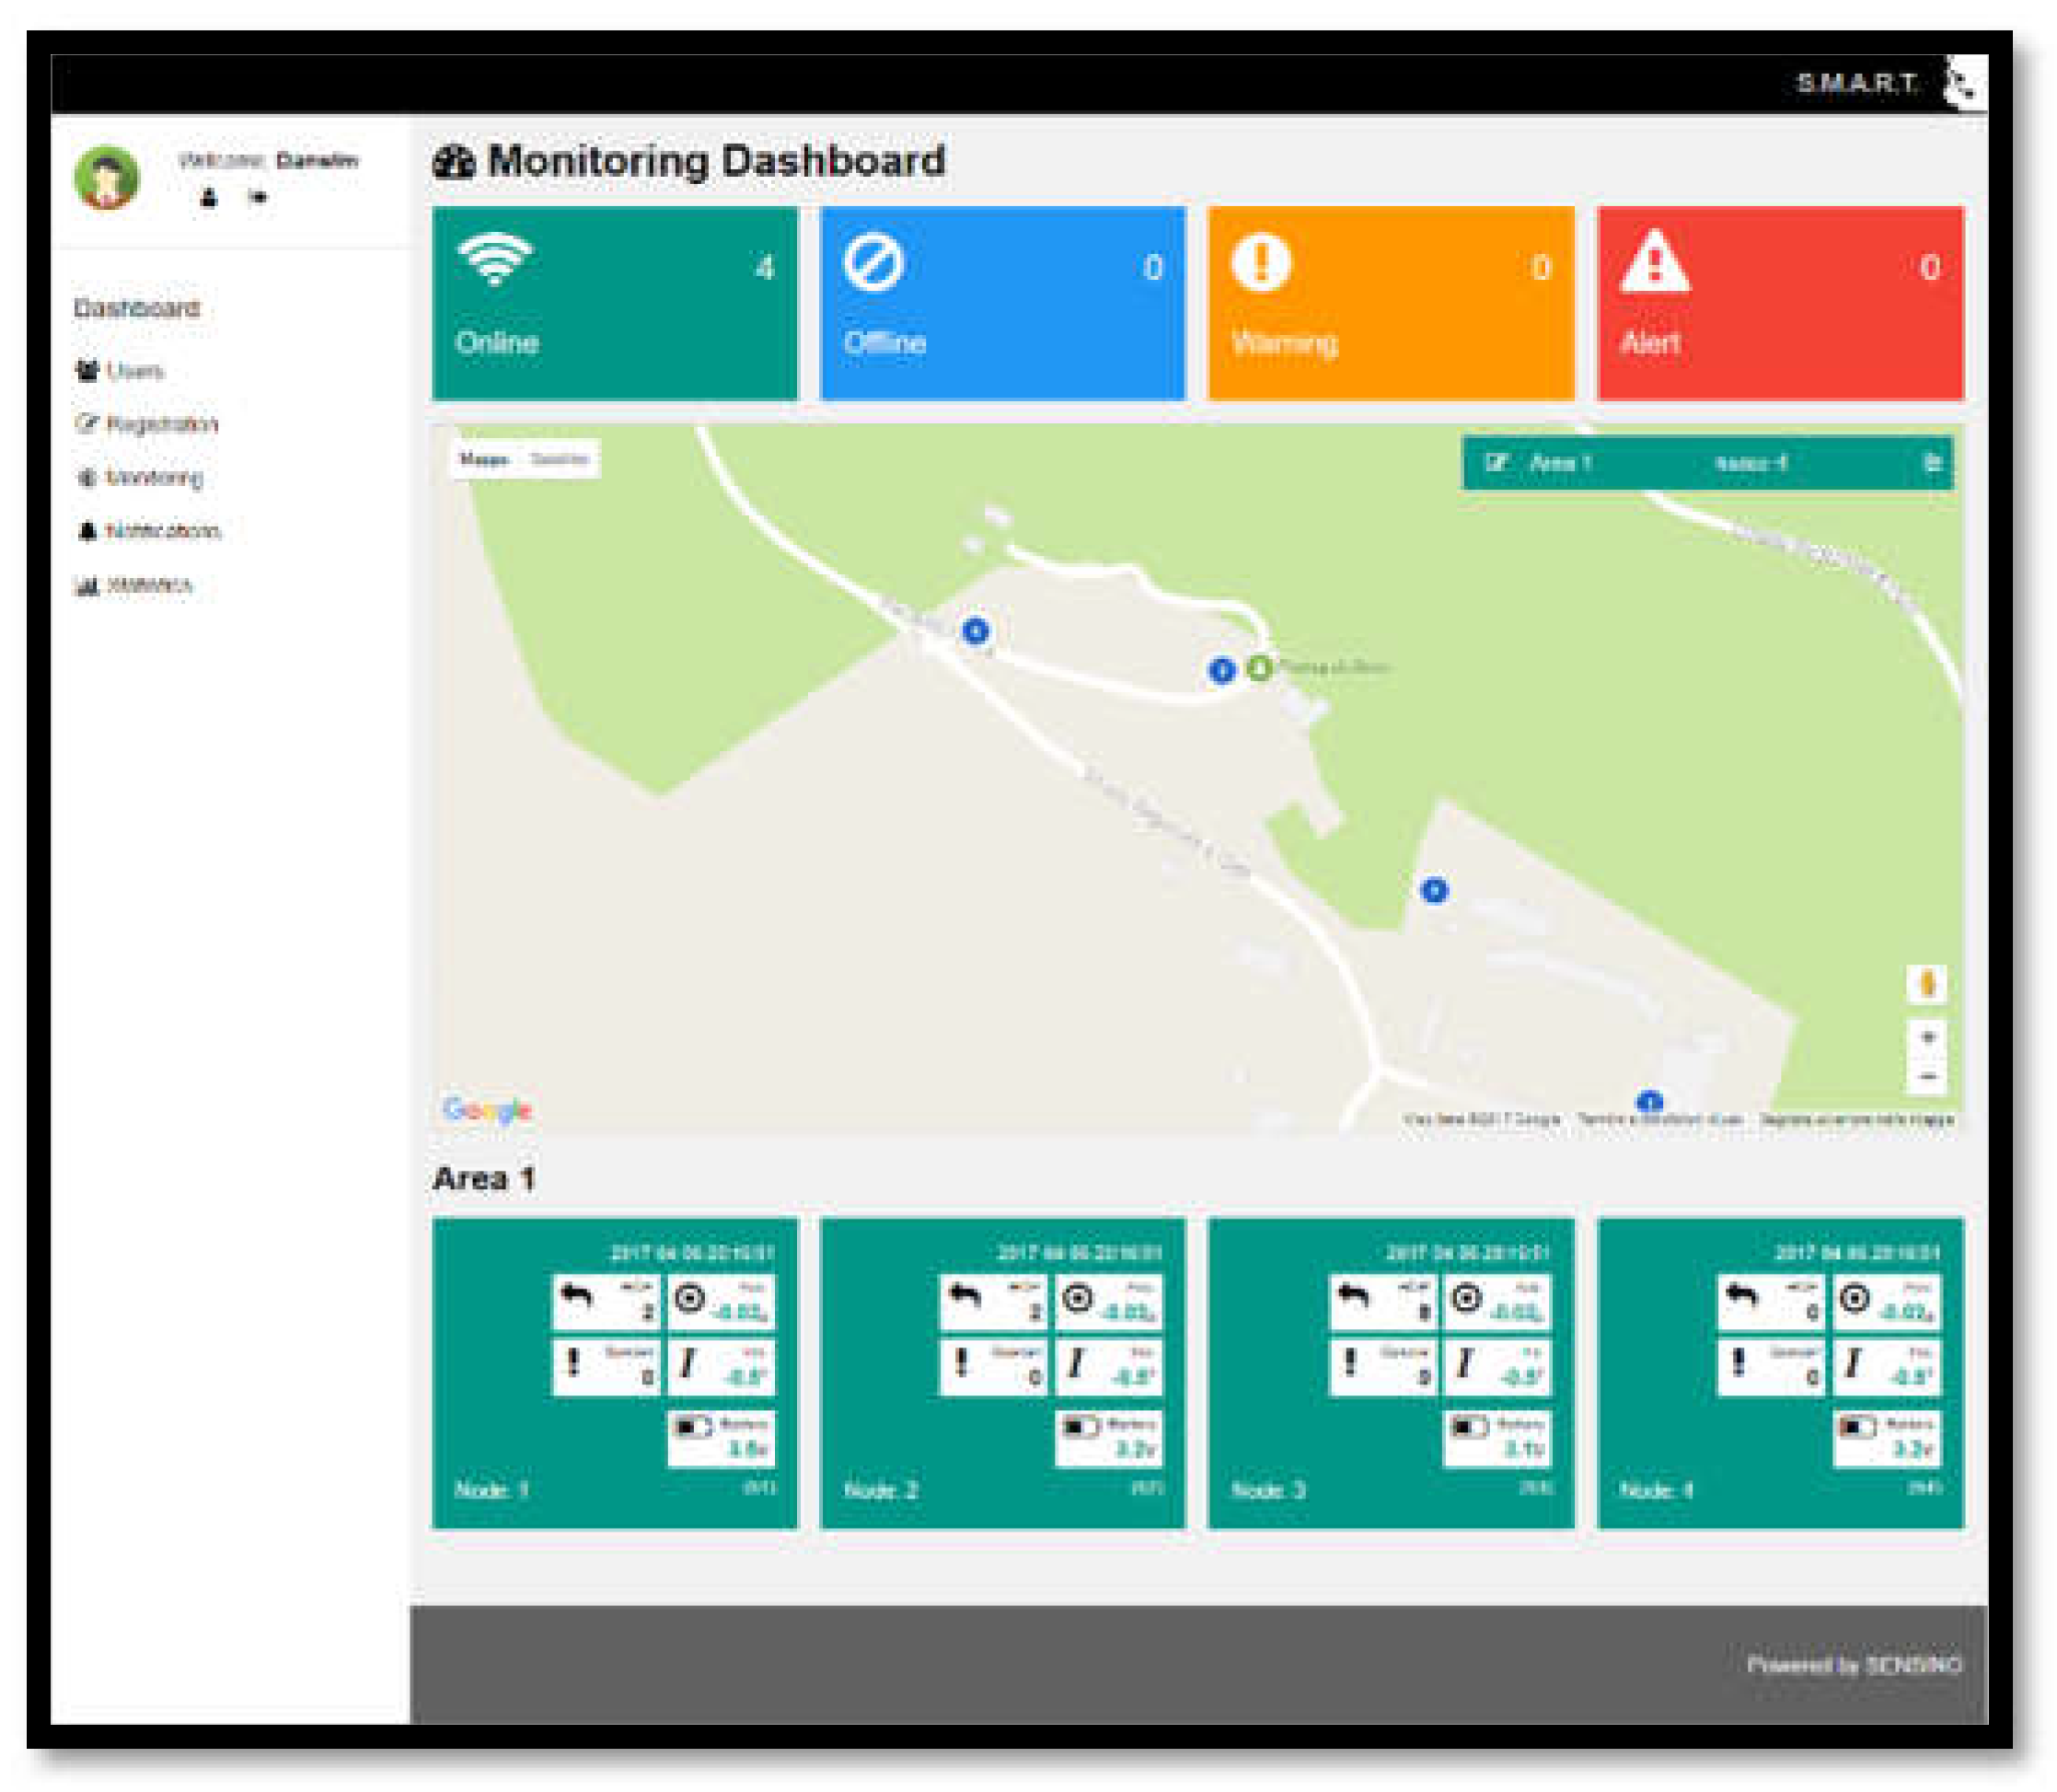Click the Warning exclamation circle icon

pyautogui.click(x=1260, y=263)
